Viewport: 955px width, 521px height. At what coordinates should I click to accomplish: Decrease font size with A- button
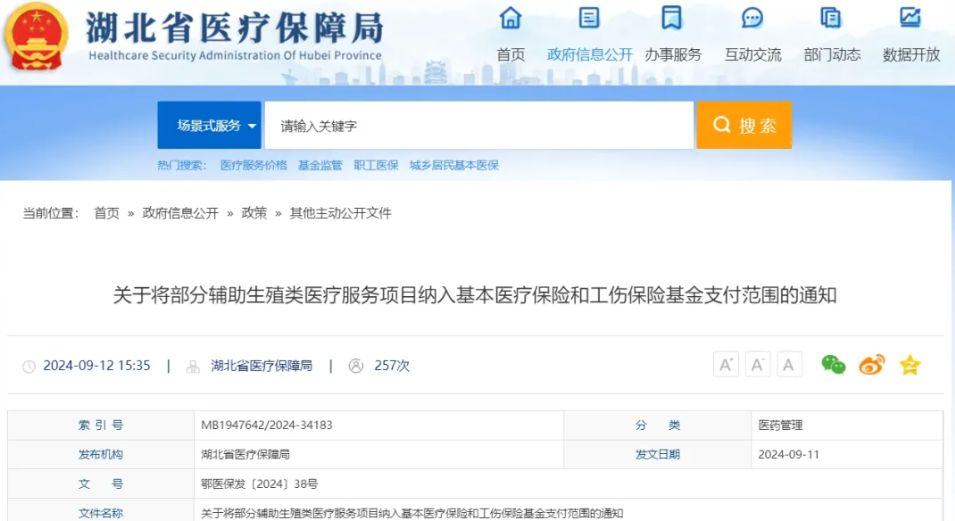pos(758,365)
